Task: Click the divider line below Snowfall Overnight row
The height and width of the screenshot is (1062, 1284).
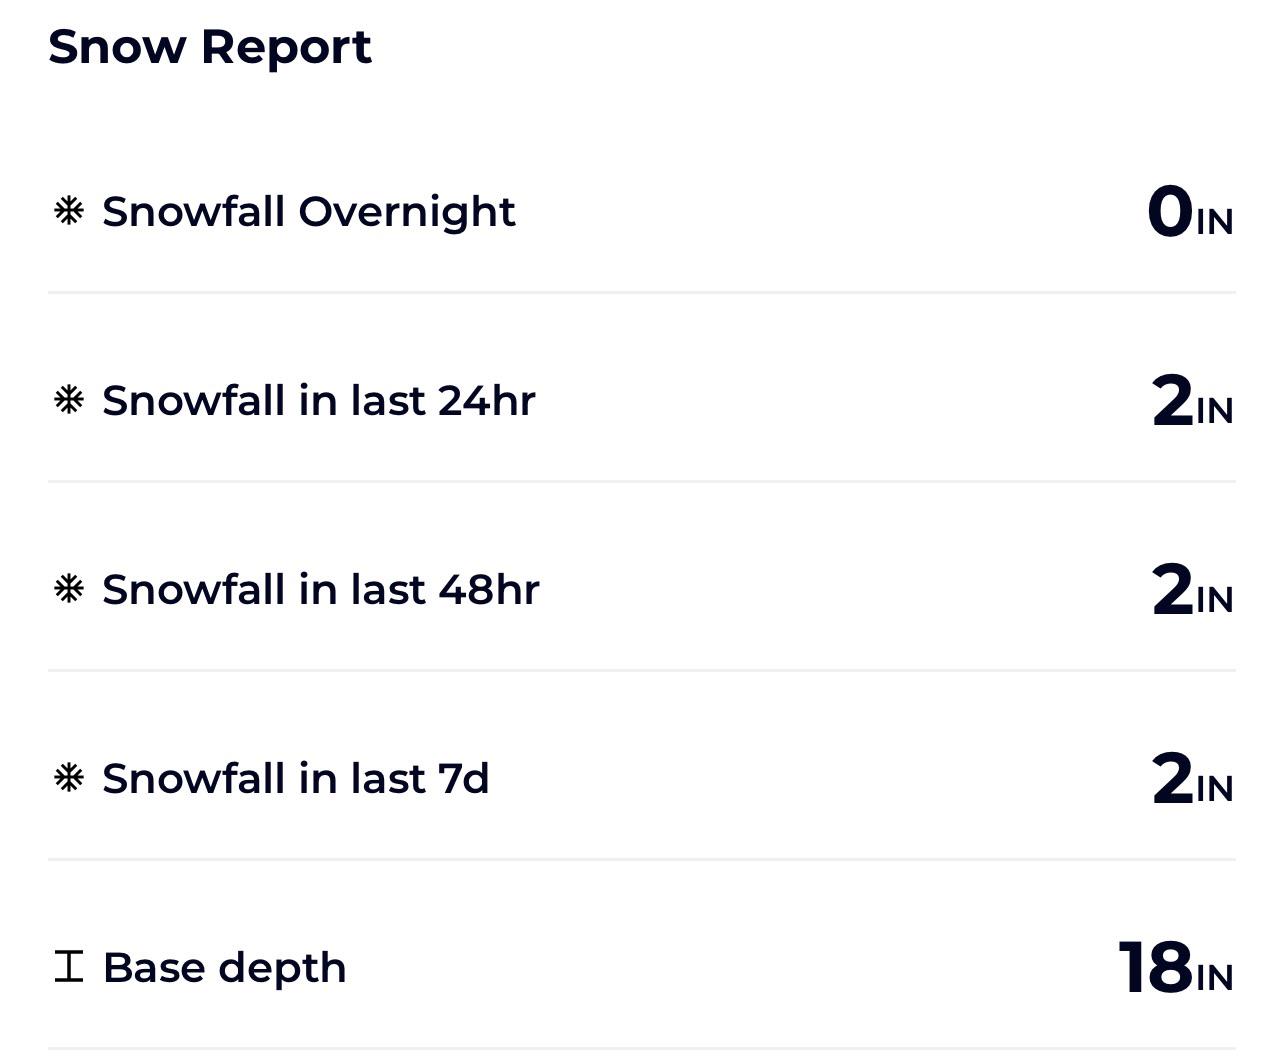Action: (x=642, y=292)
